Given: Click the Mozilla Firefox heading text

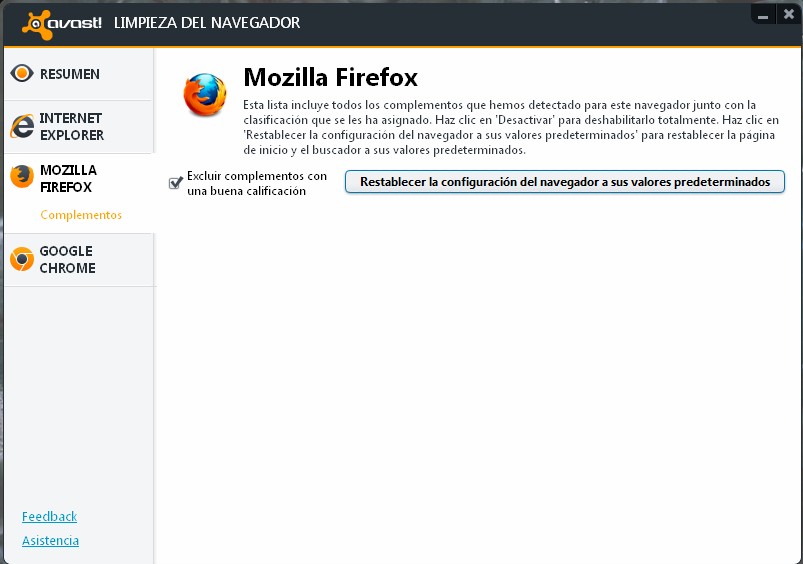Looking at the screenshot, I should [330, 77].
